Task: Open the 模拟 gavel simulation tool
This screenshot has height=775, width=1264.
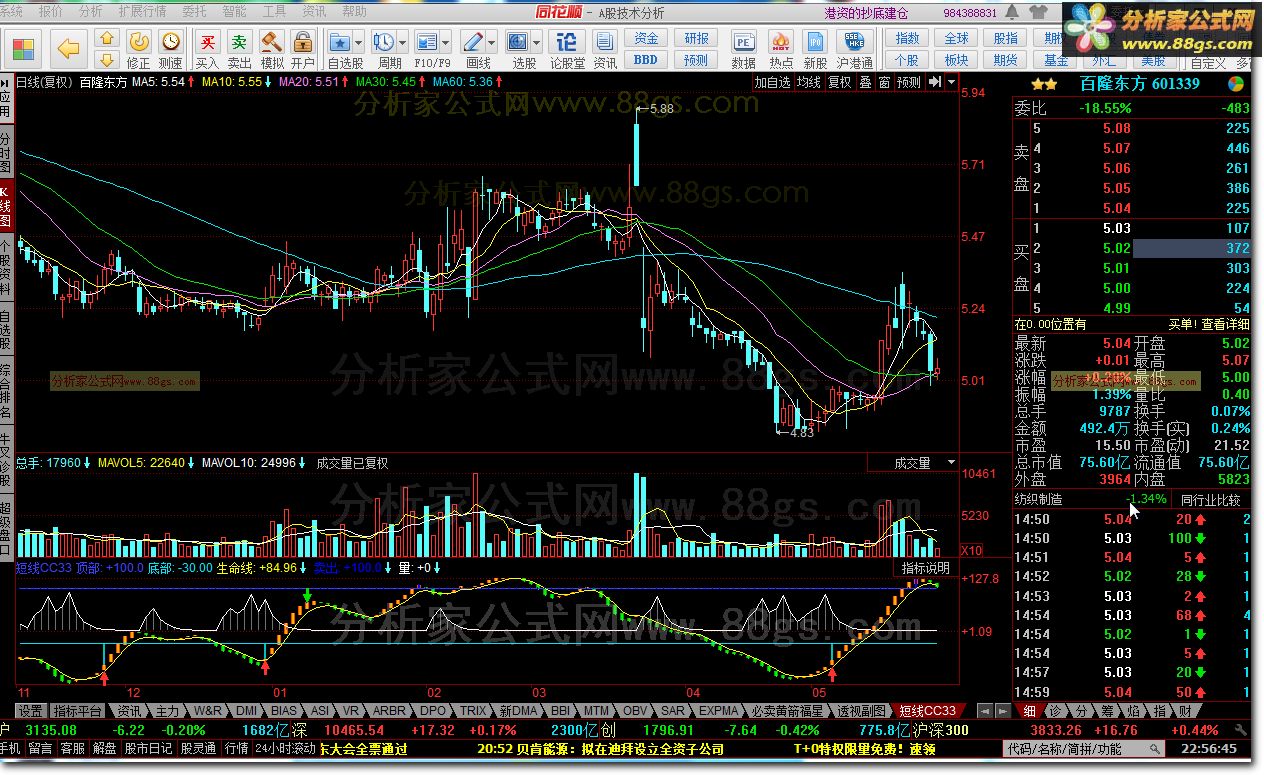Action: [x=271, y=42]
